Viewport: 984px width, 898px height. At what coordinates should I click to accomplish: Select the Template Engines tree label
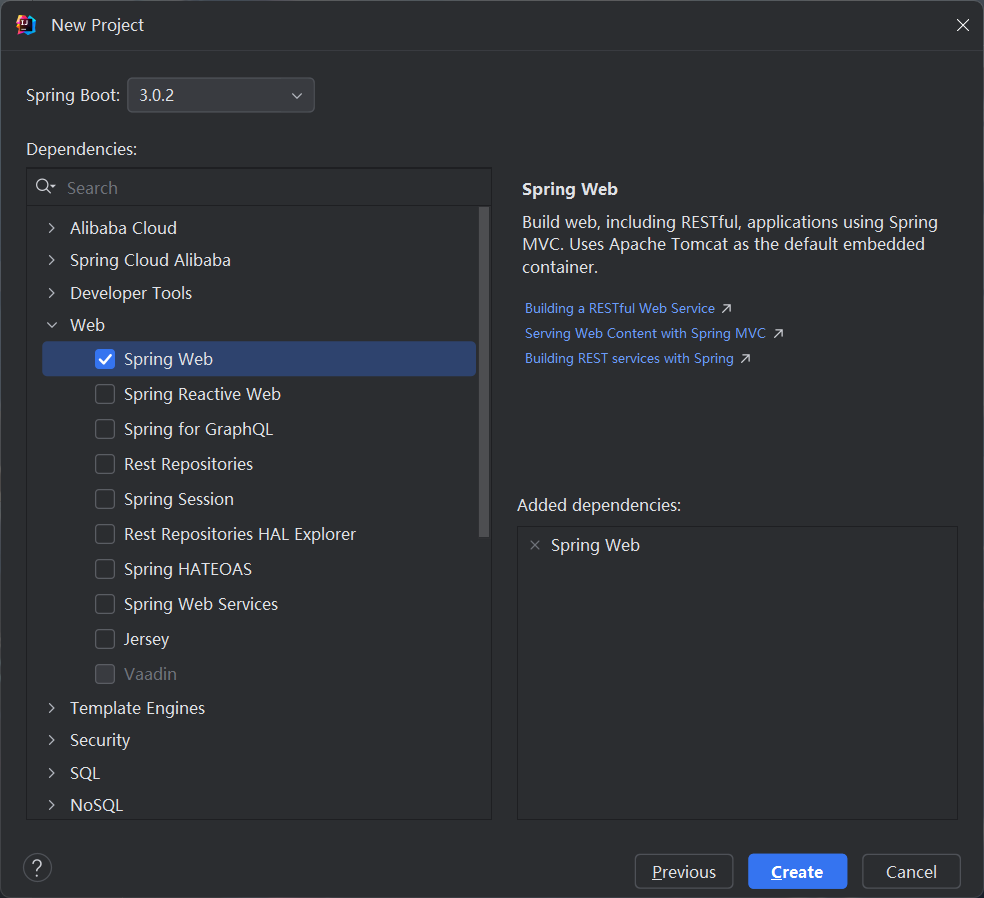[x=137, y=708]
